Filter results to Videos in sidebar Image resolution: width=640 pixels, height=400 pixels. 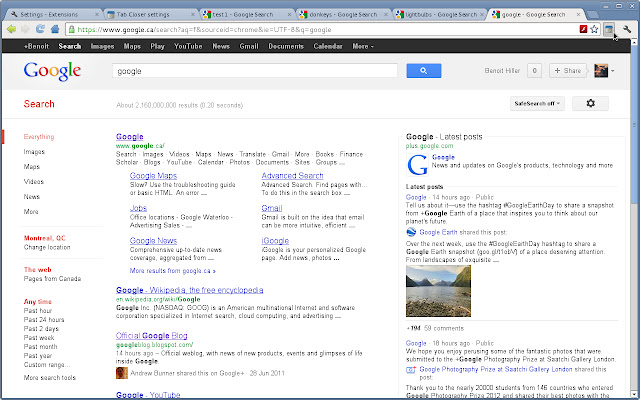[33, 182]
